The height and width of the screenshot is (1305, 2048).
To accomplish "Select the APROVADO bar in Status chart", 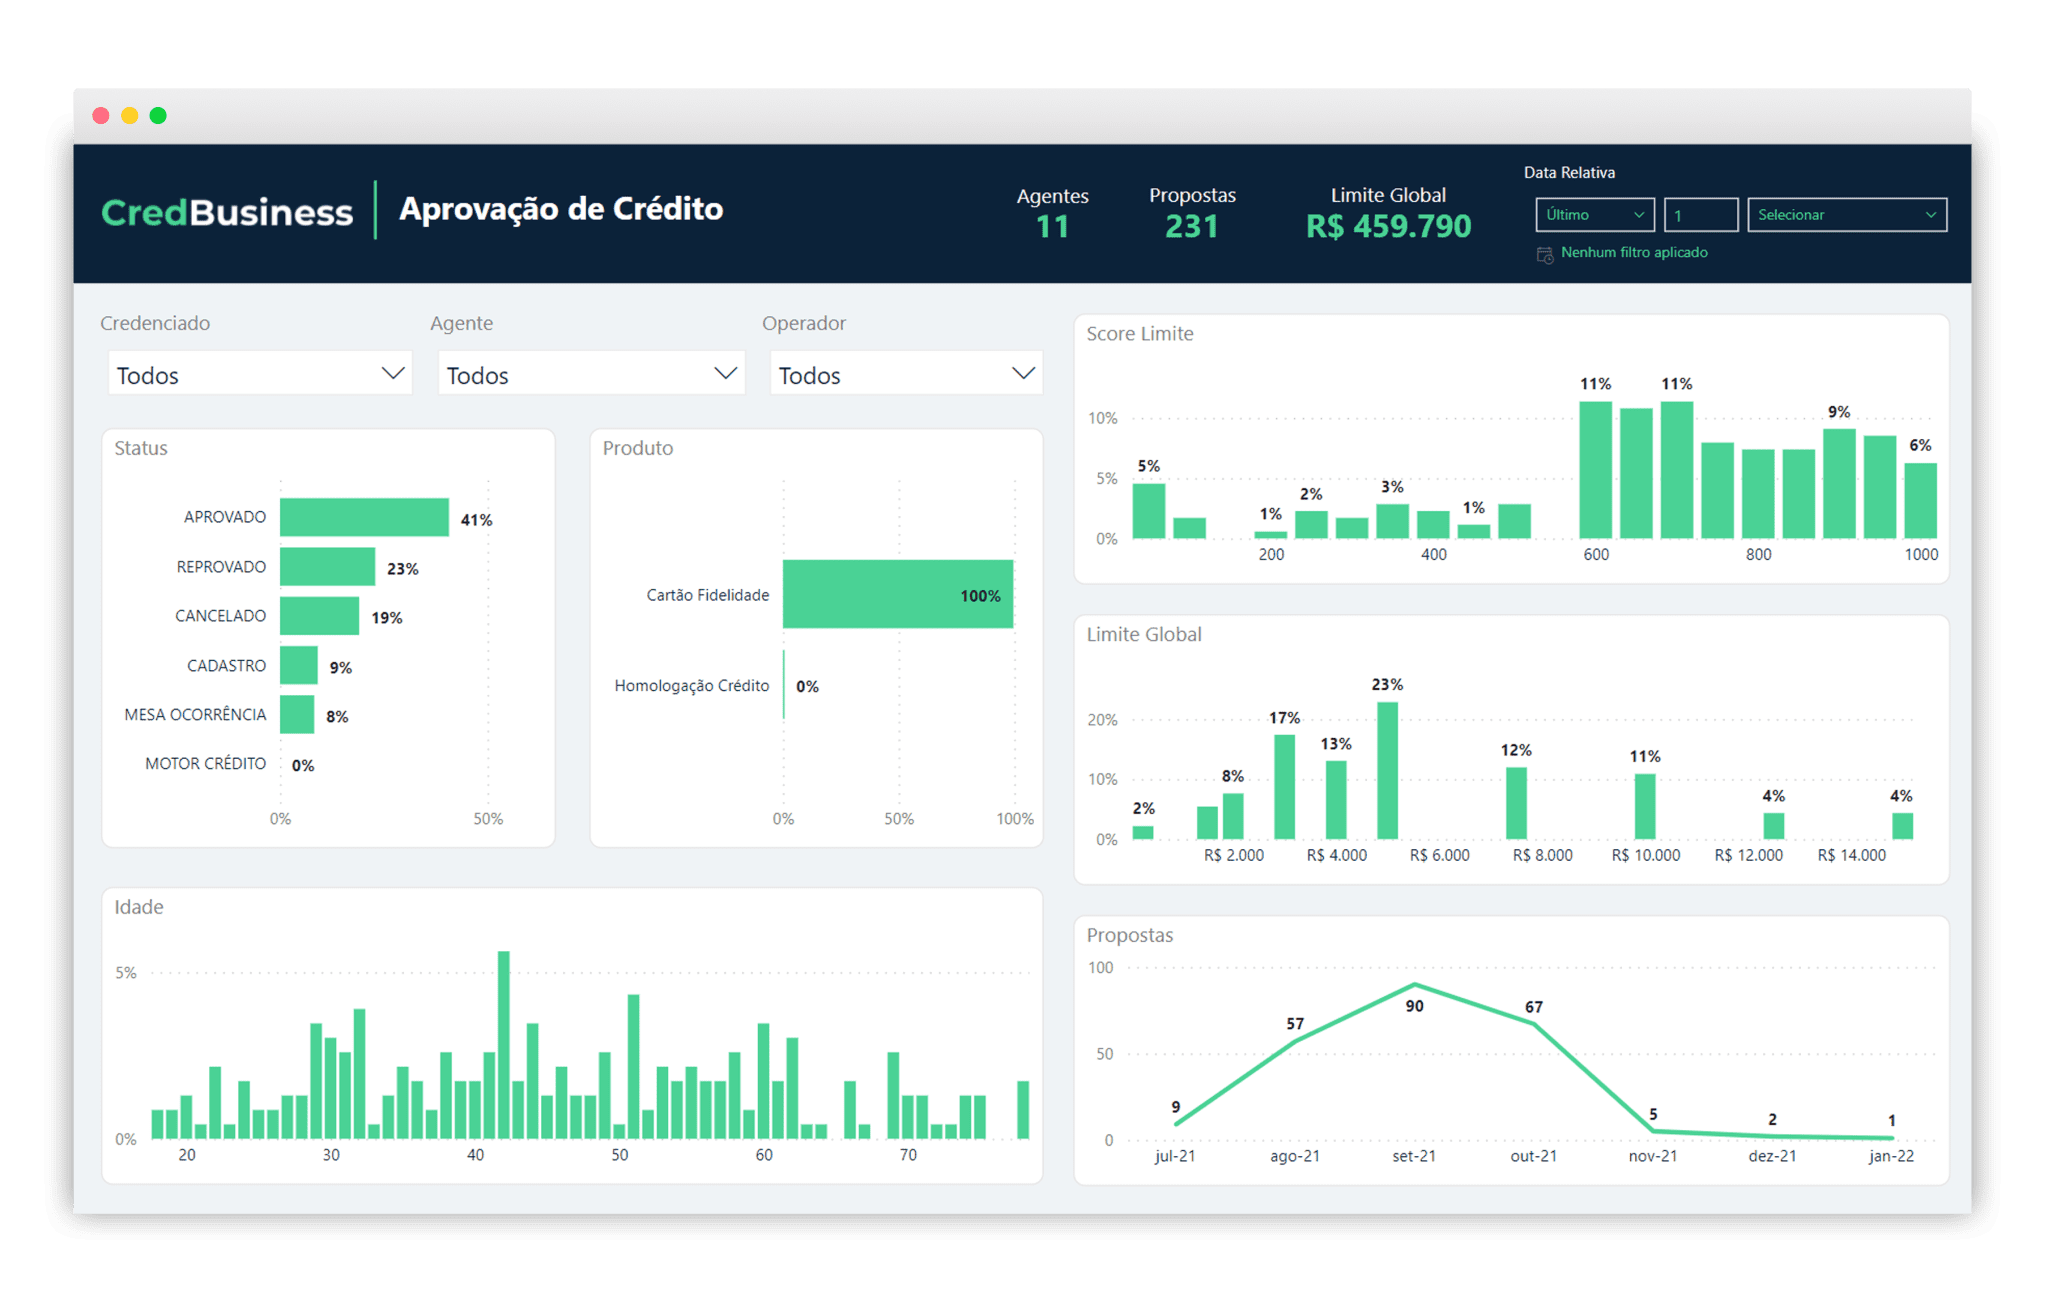I will click(x=365, y=517).
